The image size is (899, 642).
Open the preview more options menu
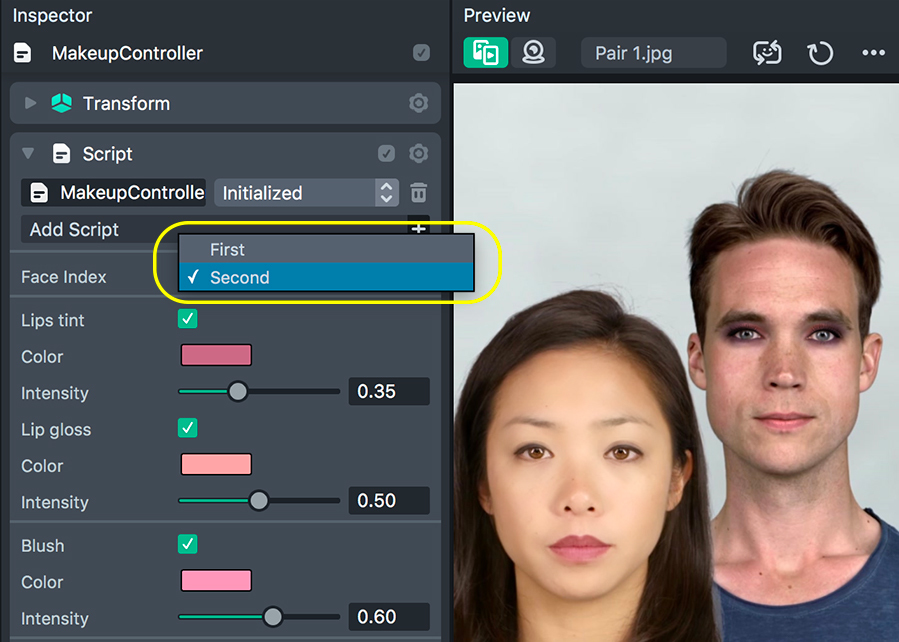pyautogui.click(x=873, y=53)
